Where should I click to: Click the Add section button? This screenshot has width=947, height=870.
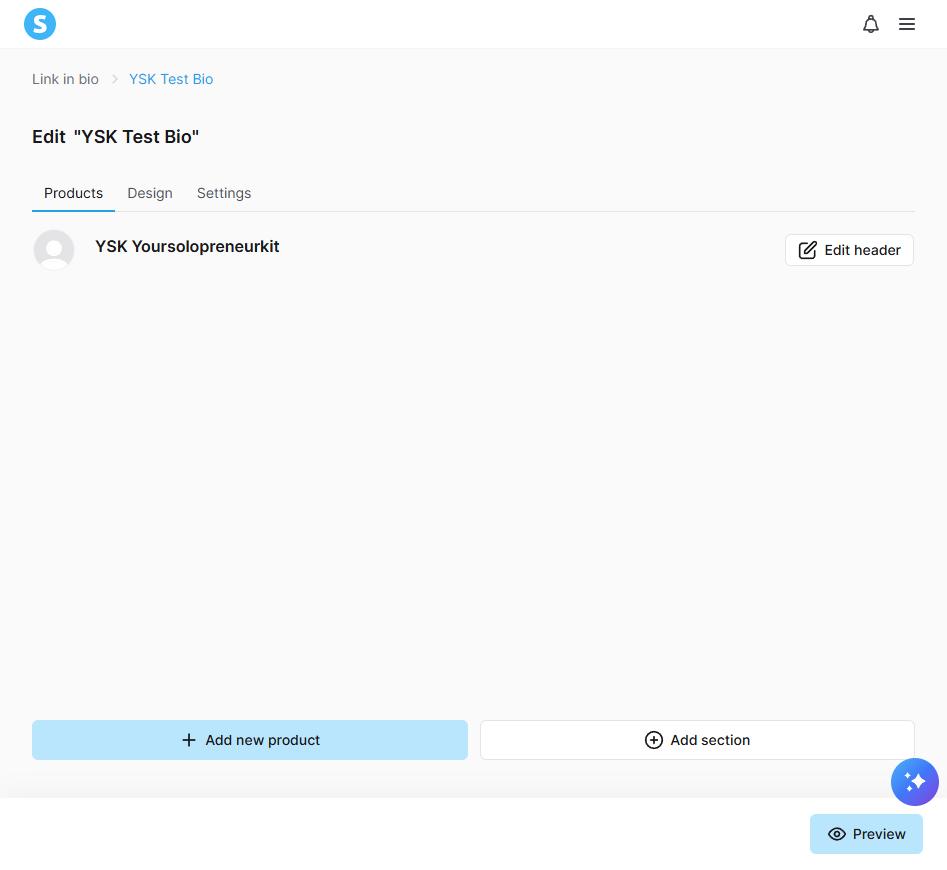pyautogui.click(x=697, y=740)
